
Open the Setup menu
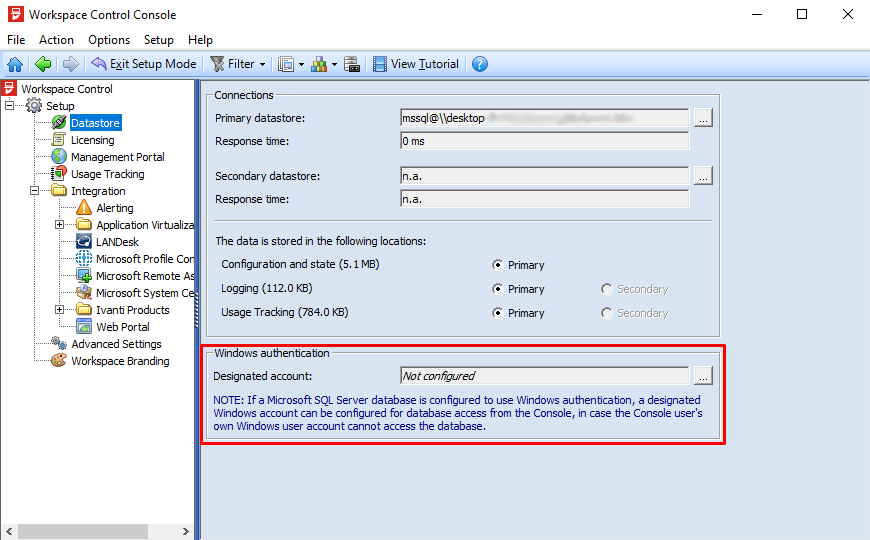159,40
